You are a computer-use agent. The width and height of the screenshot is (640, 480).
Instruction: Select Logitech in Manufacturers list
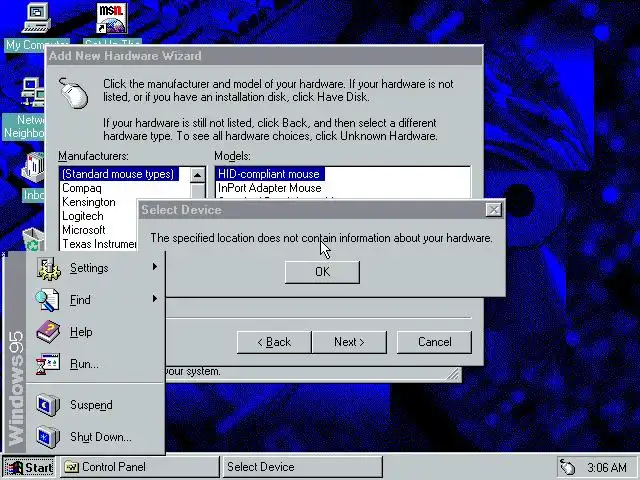[82, 216]
